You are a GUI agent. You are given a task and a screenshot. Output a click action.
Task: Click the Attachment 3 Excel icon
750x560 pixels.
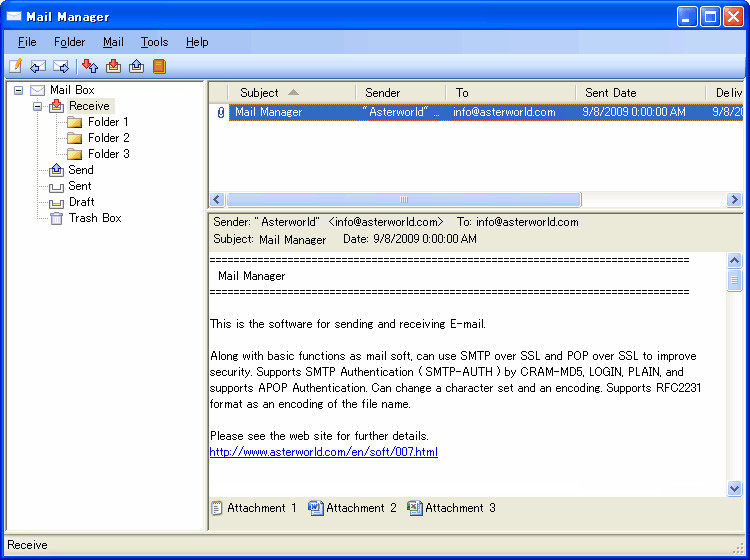[415, 508]
